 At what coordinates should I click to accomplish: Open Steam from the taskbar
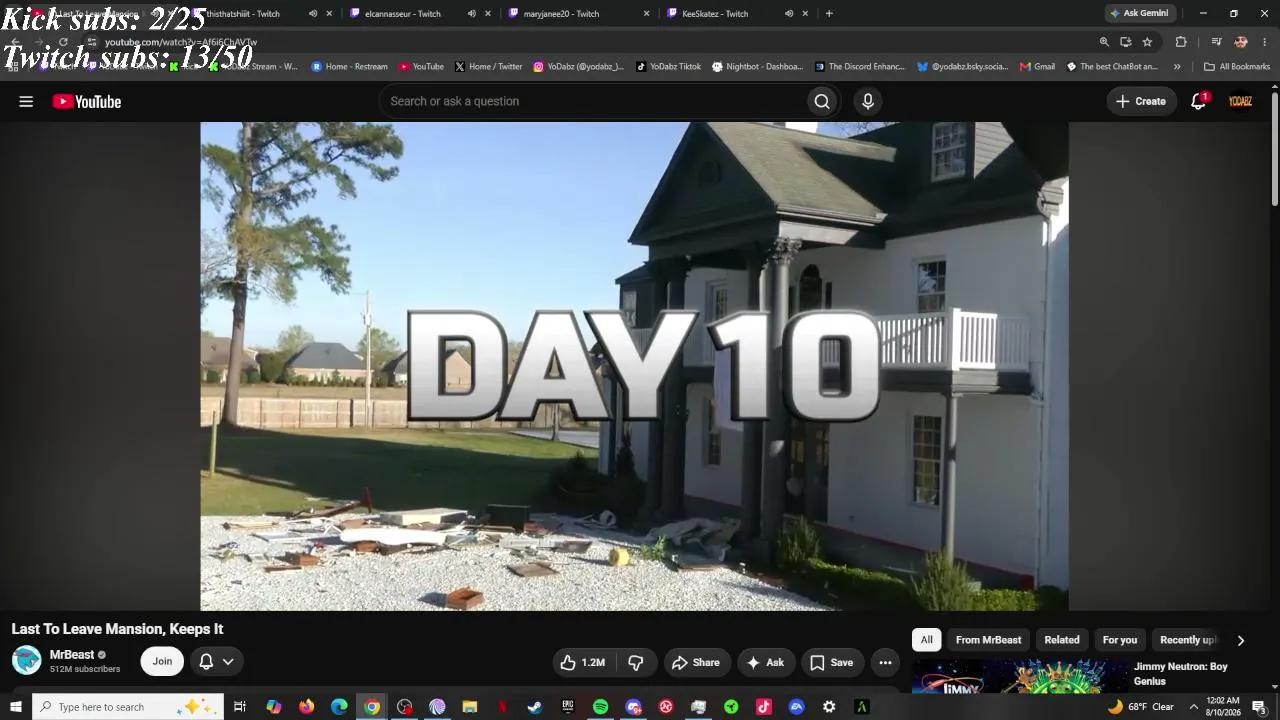point(535,707)
